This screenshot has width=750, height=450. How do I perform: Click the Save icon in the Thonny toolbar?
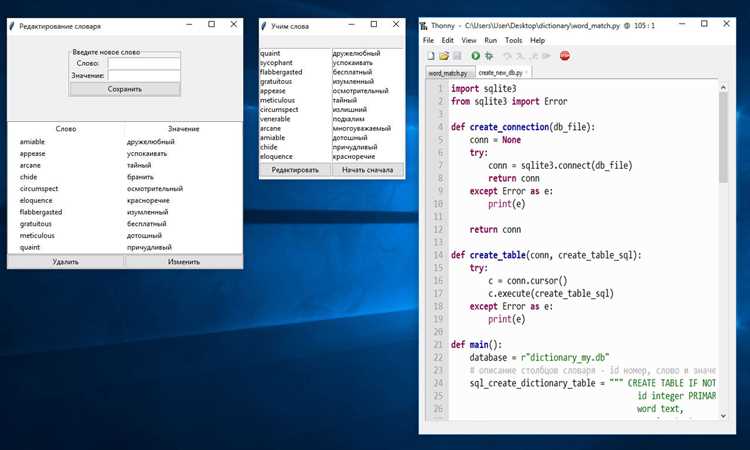point(457,56)
